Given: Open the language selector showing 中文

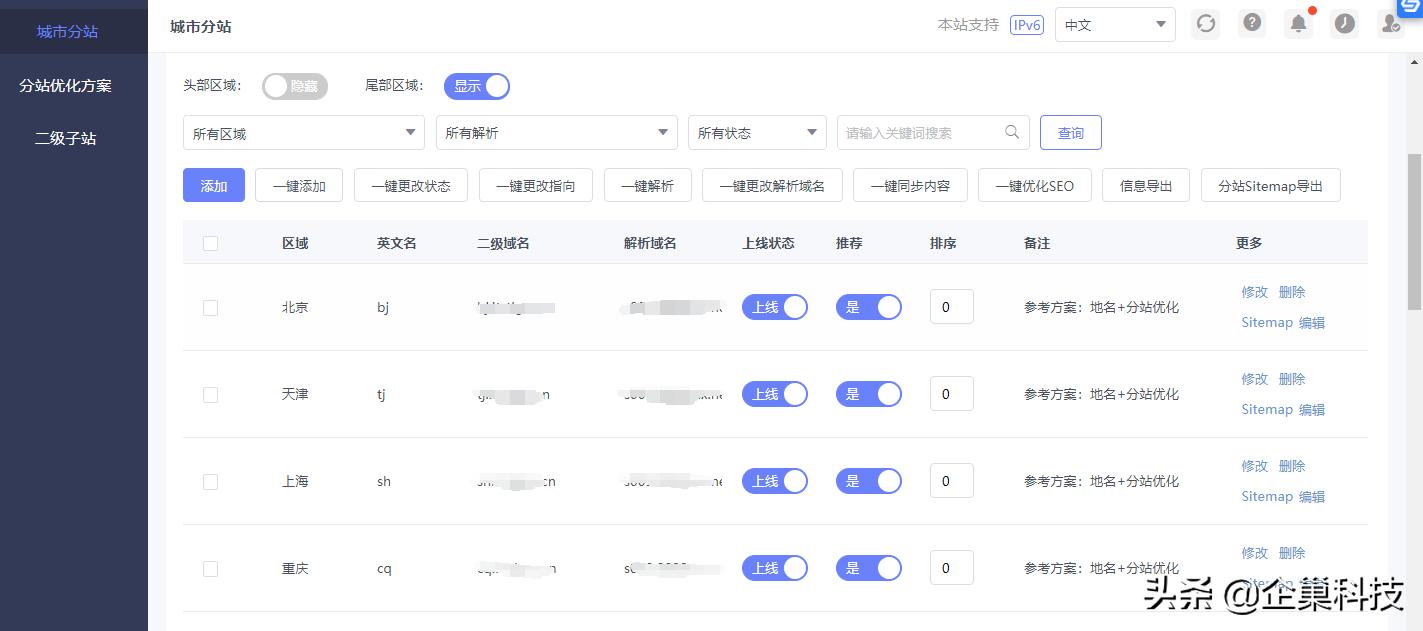Looking at the screenshot, I should (1113, 25).
